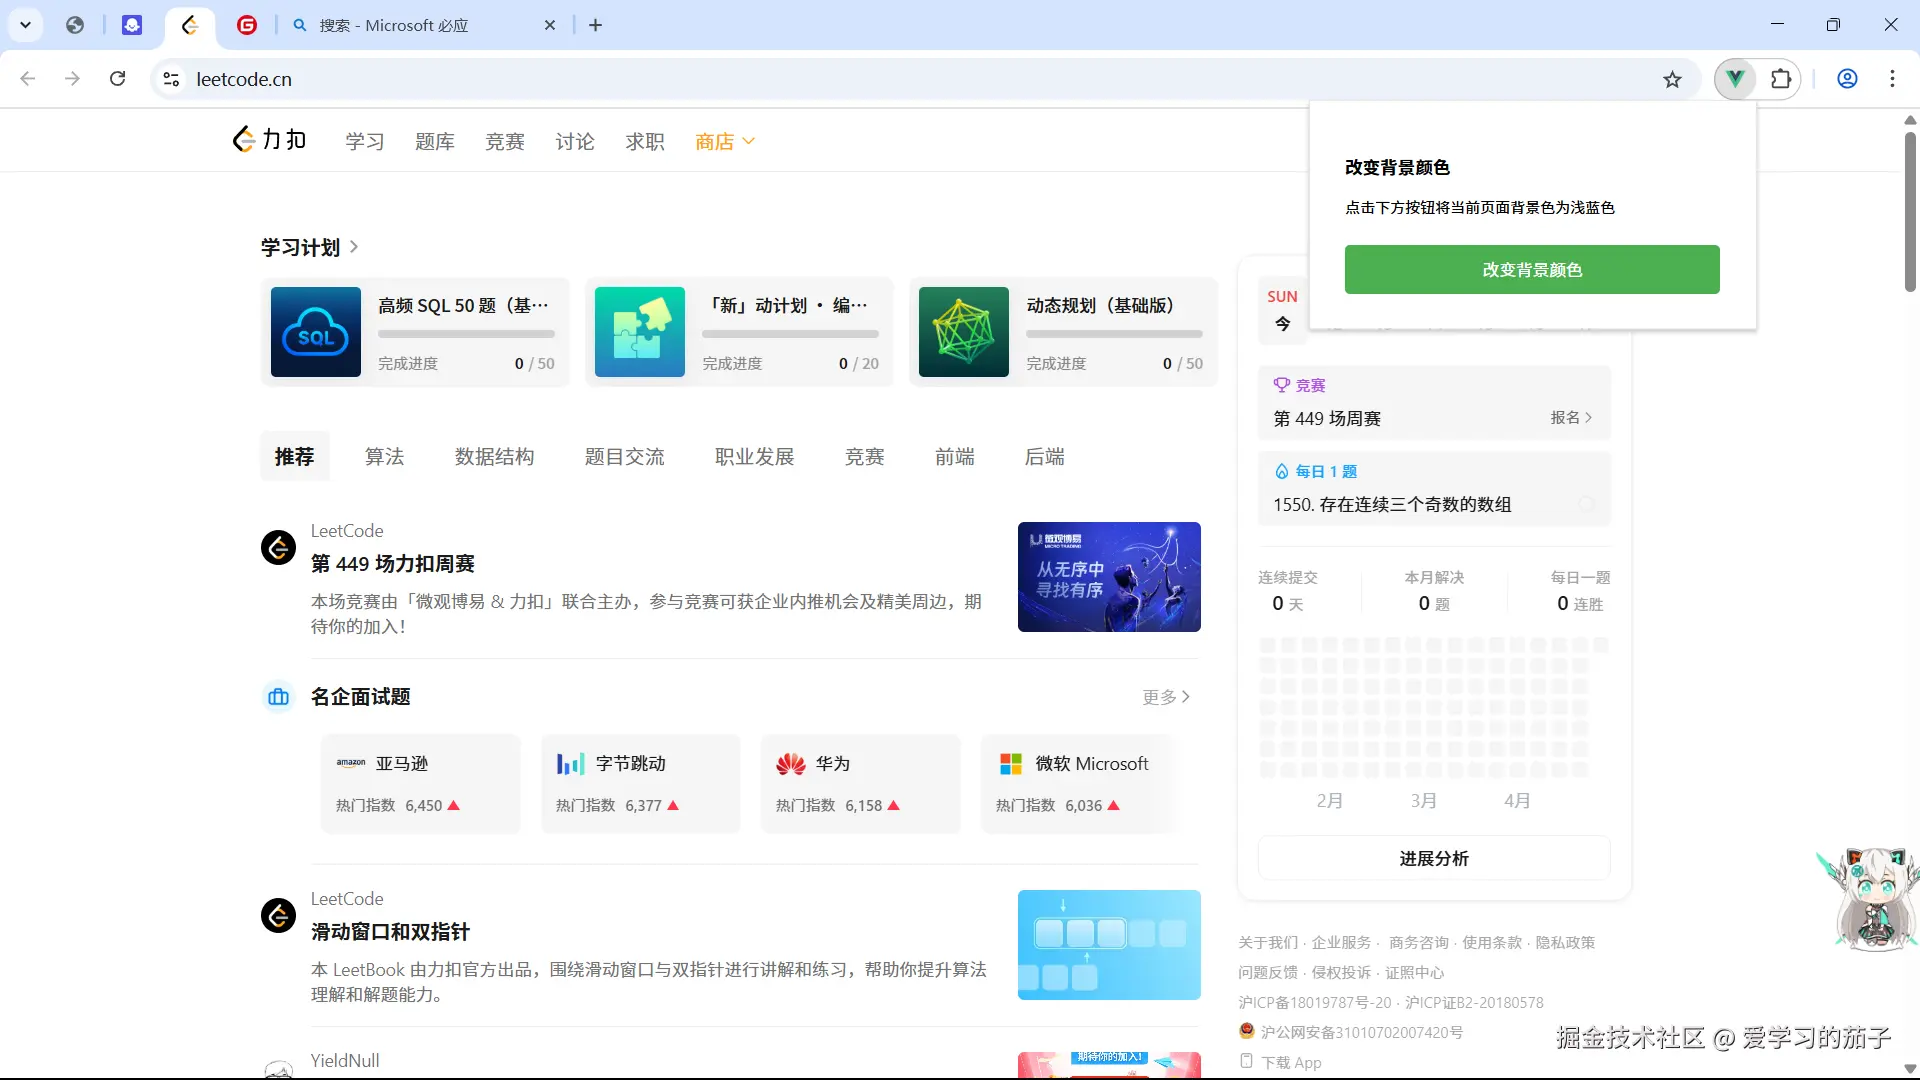This screenshot has width=1920, height=1080.
Task: View site information icon in address bar
Action: [x=171, y=79]
